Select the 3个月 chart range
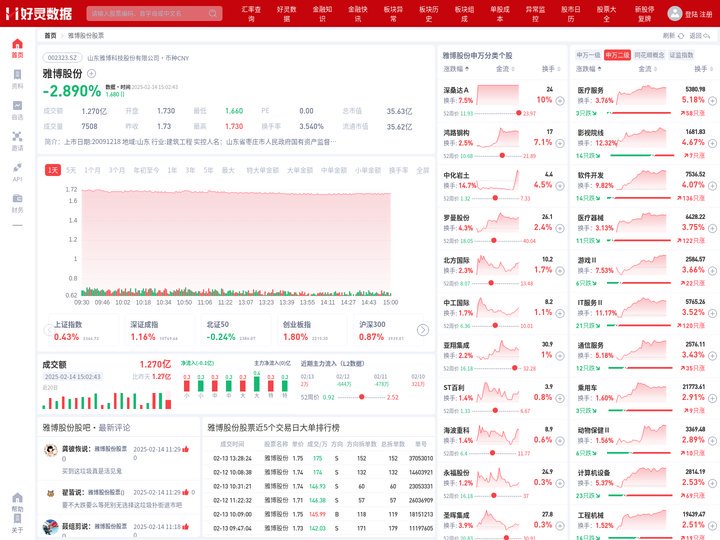This screenshot has width=720, height=540. (x=117, y=170)
